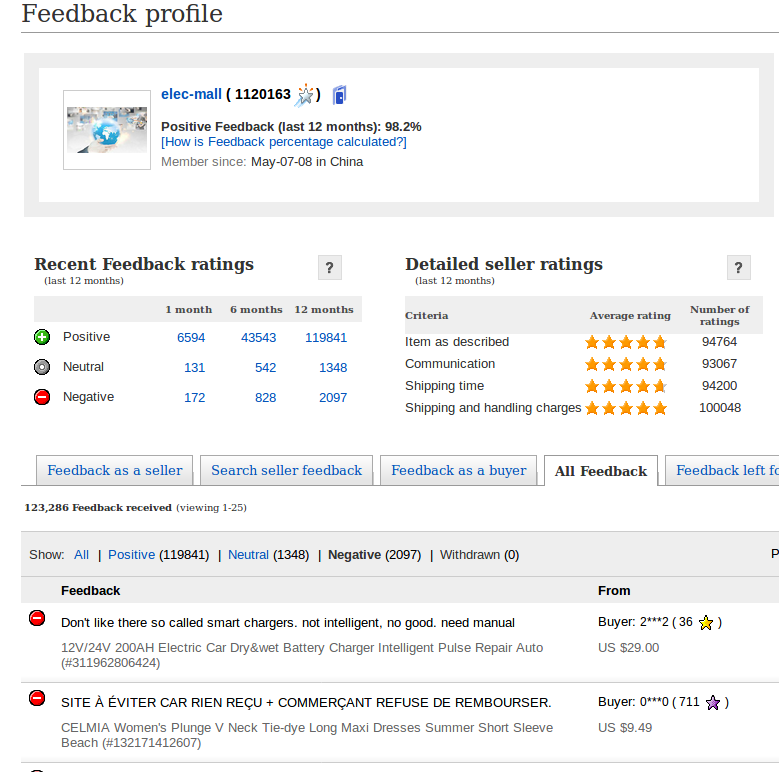Viewport: 779px width, 772px height.
Task: Open help for Recent Feedback ratings
Action: (330, 268)
